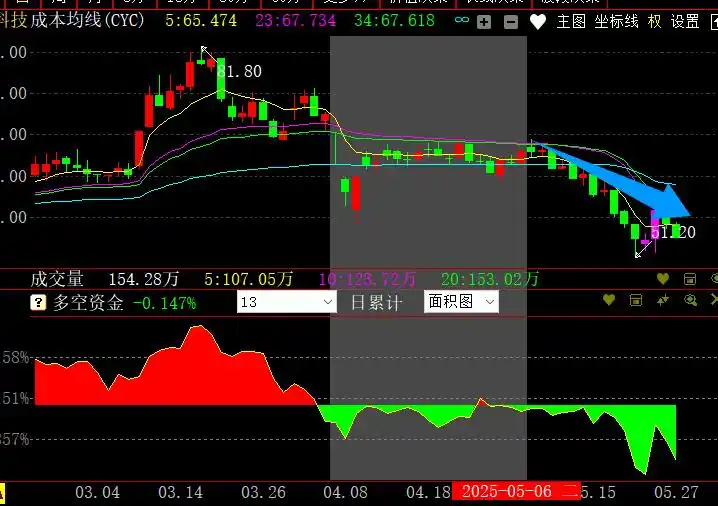The width and height of the screenshot is (718, 506).
Task: Open the period dropdown showing 13
Action: 287,302
